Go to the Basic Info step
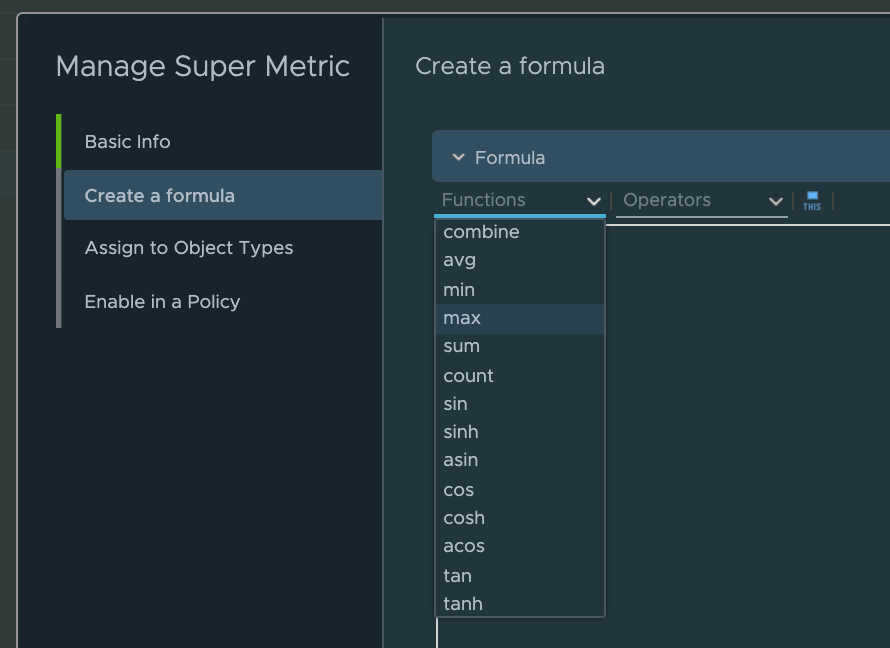Screen dimensions: 890x648 (x=127, y=141)
